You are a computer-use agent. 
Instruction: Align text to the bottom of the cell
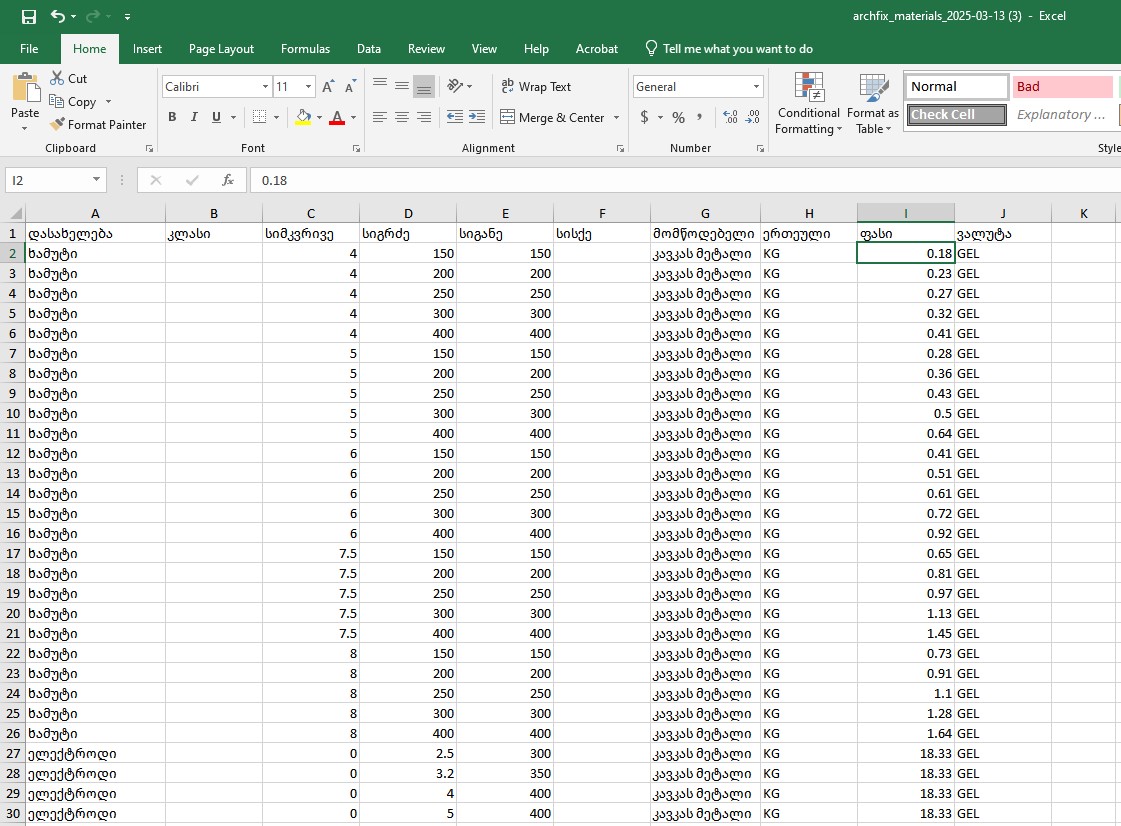424,86
